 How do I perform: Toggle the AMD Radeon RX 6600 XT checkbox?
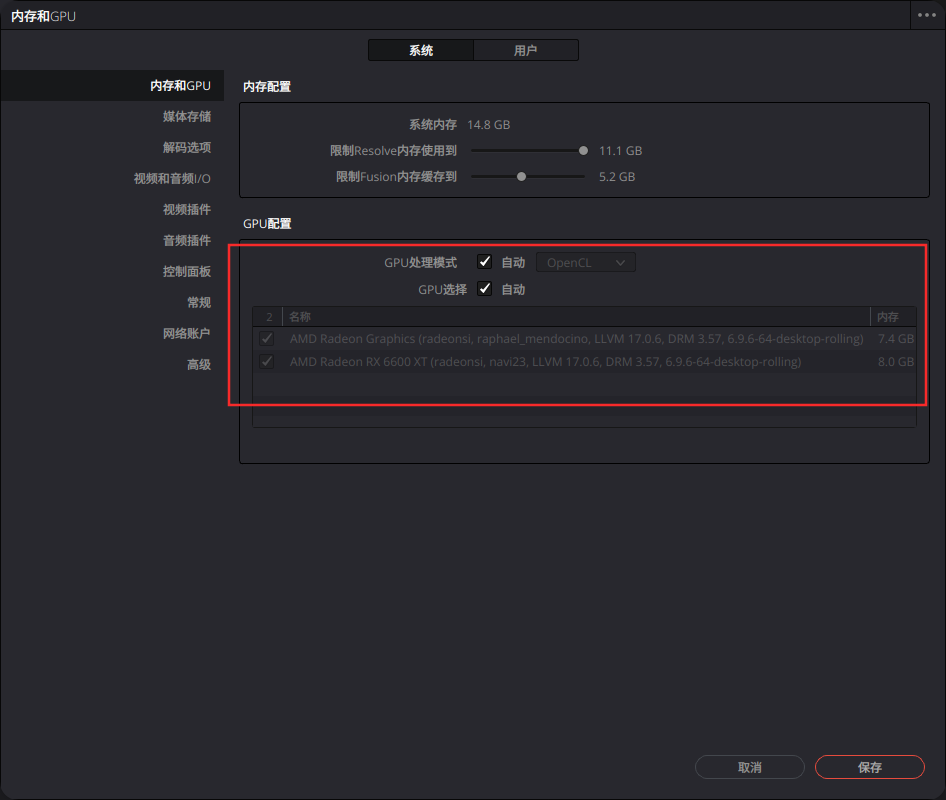(267, 361)
